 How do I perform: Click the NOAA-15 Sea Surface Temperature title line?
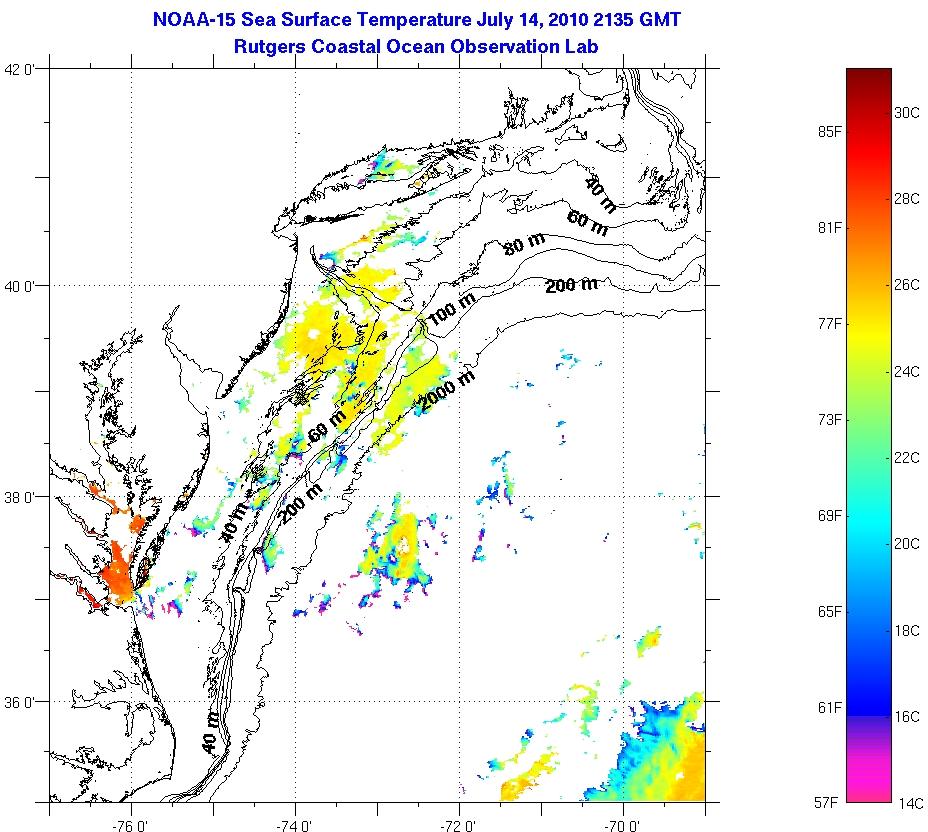(x=416, y=20)
